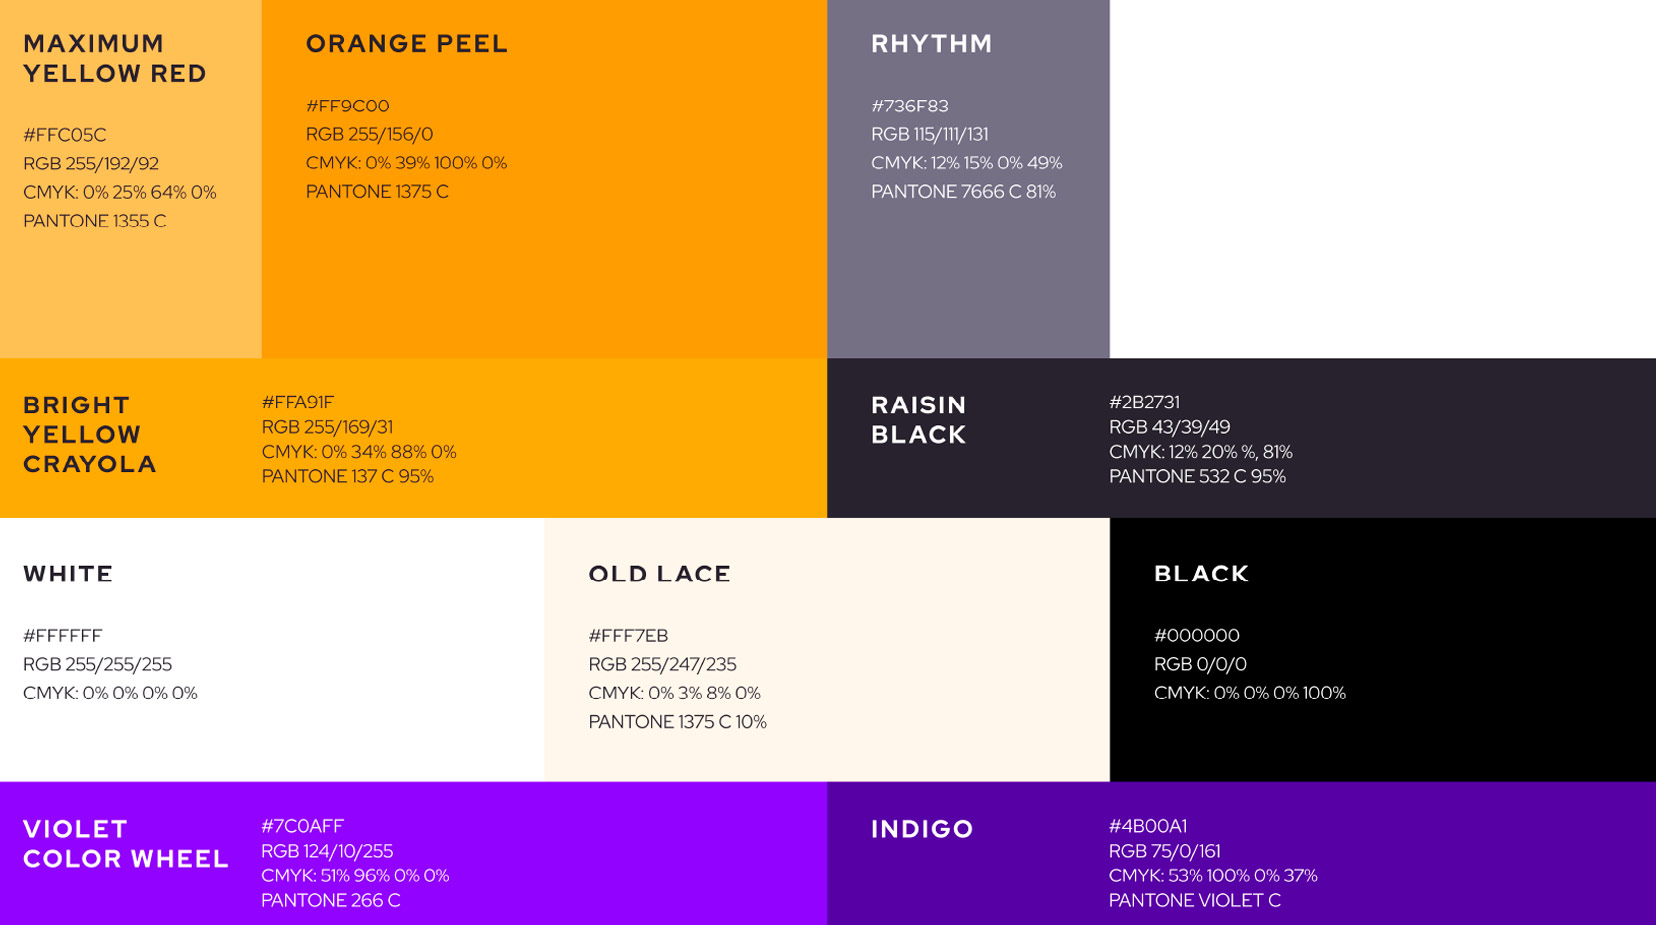
Task: Click the PANTONE VIOLET C text
Action: tap(1194, 900)
